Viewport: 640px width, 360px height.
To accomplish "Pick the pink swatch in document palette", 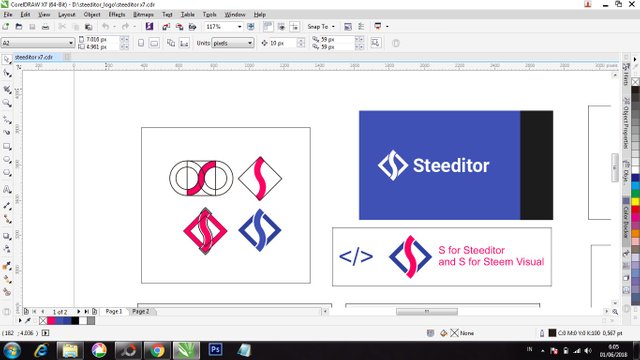I will [51, 321].
